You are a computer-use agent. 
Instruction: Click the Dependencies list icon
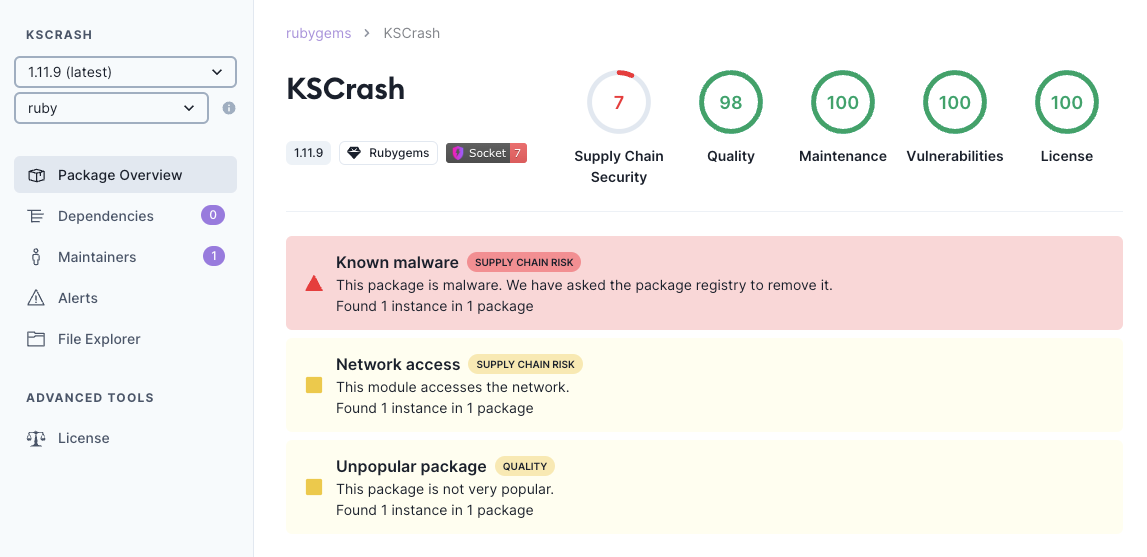point(36,216)
